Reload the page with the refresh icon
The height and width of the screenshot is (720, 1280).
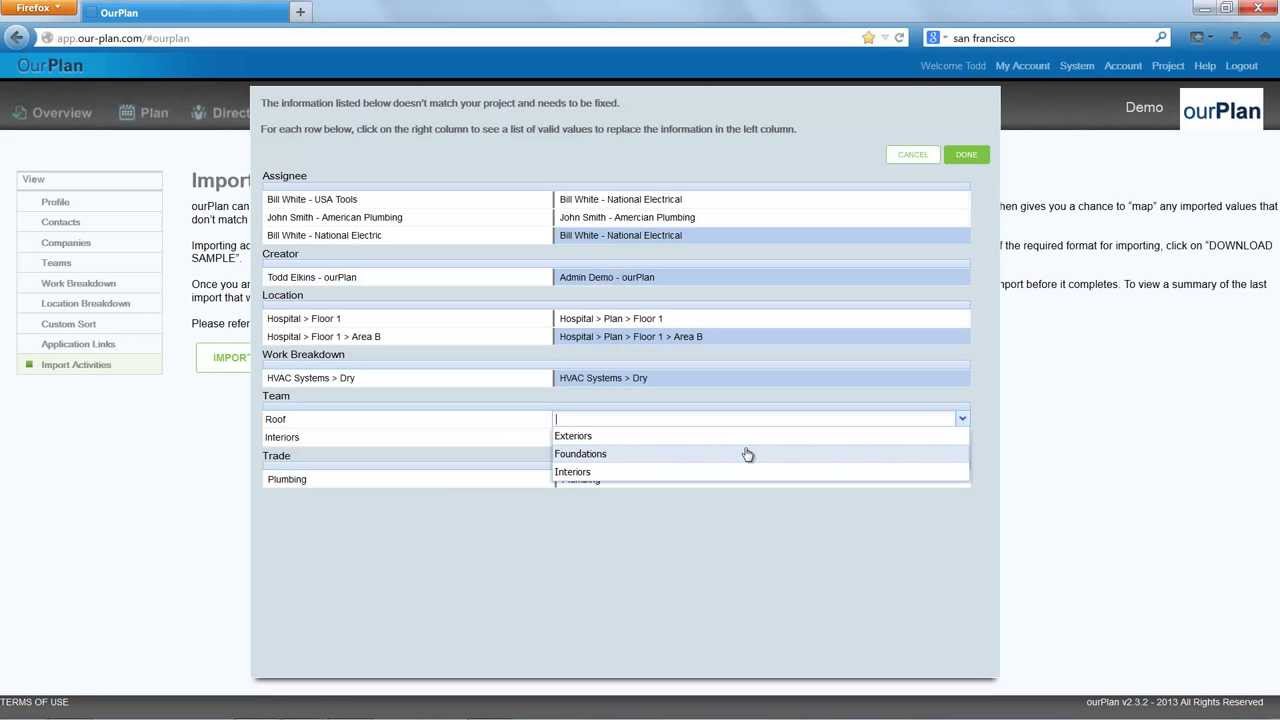tap(899, 38)
